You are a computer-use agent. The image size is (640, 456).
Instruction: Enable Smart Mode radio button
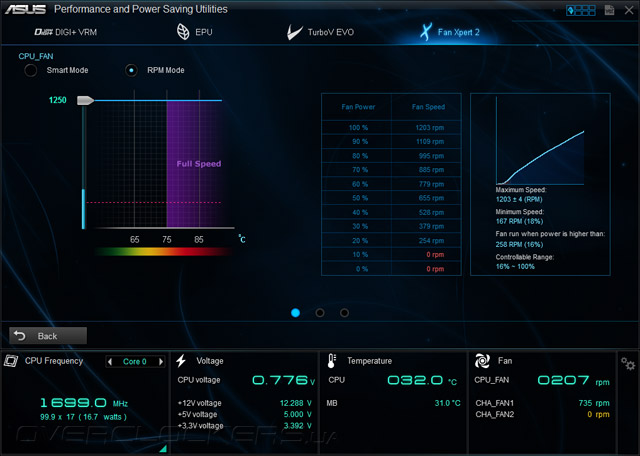pos(31,70)
